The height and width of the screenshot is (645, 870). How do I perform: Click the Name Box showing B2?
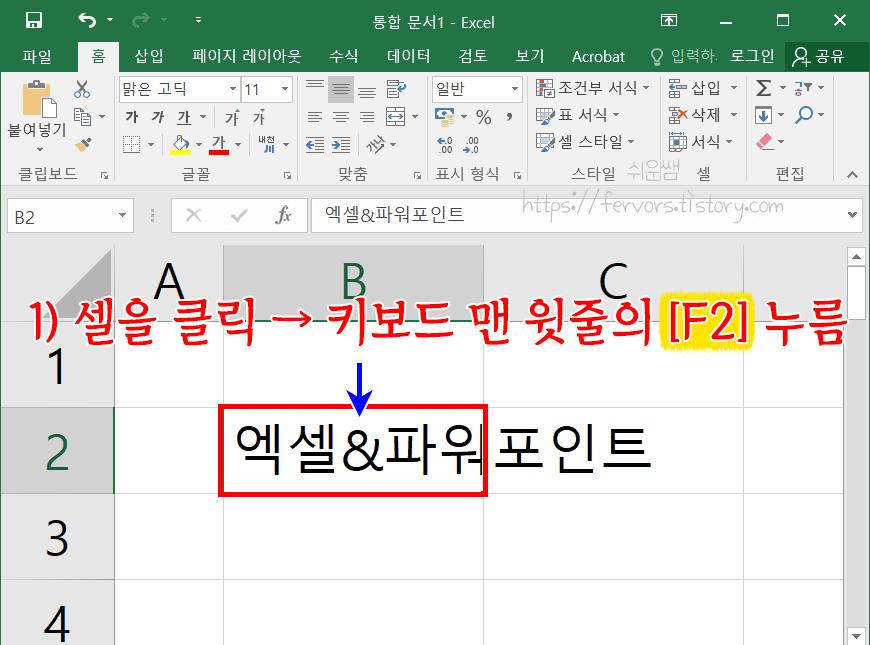[70, 216]
